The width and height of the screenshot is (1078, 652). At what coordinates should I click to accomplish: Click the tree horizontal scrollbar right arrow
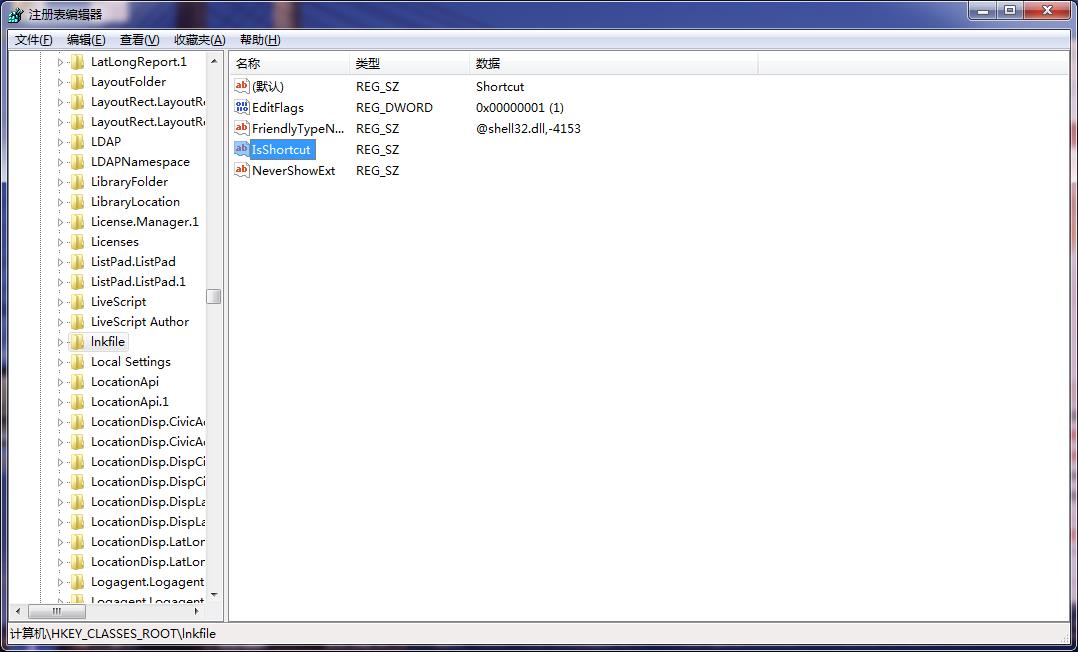[x=197, y=611]
